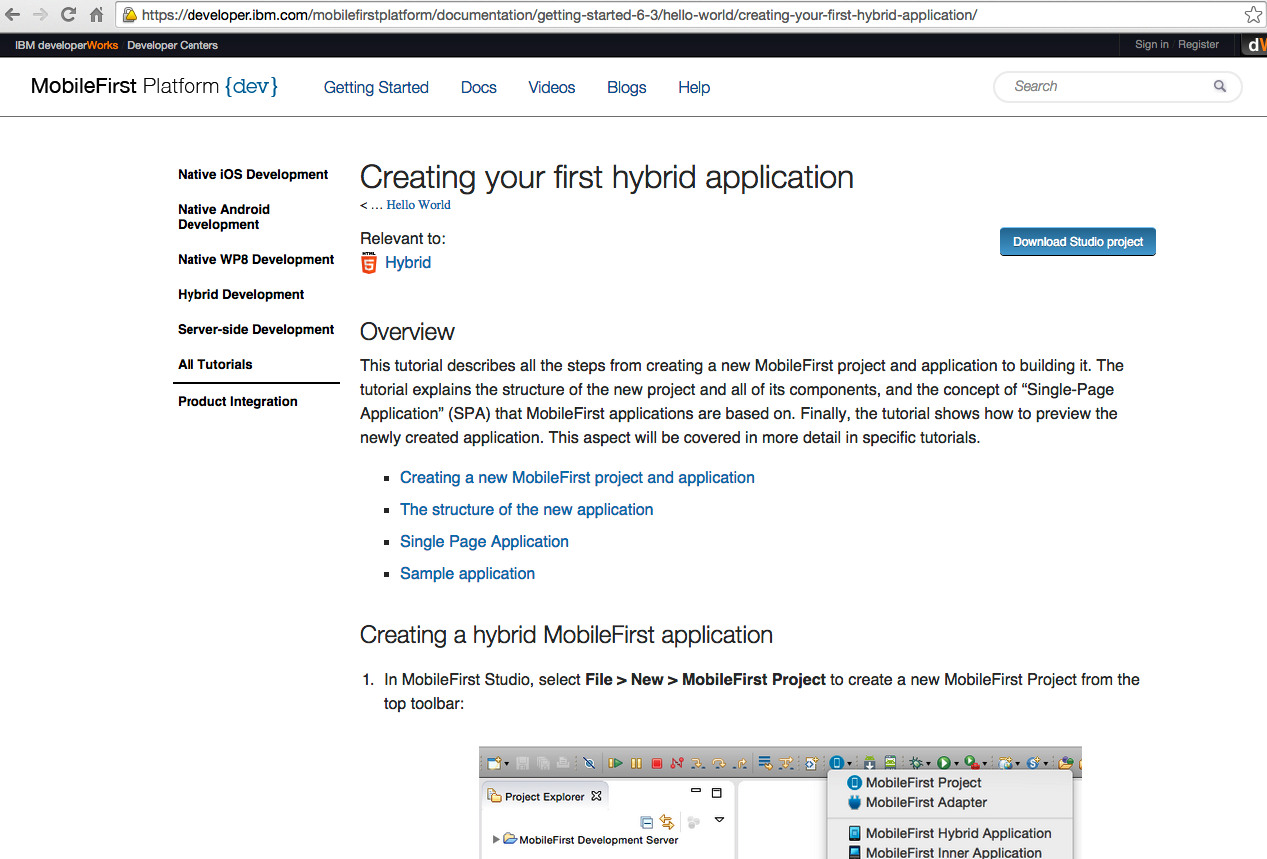The width and height of the screenshot is (1267, 859).
Task: Select Native Android Development in sidebar
Action: (224, 217)
